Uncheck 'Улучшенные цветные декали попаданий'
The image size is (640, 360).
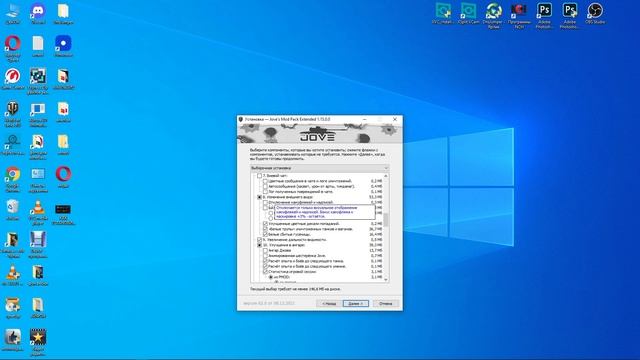point(265,224)
